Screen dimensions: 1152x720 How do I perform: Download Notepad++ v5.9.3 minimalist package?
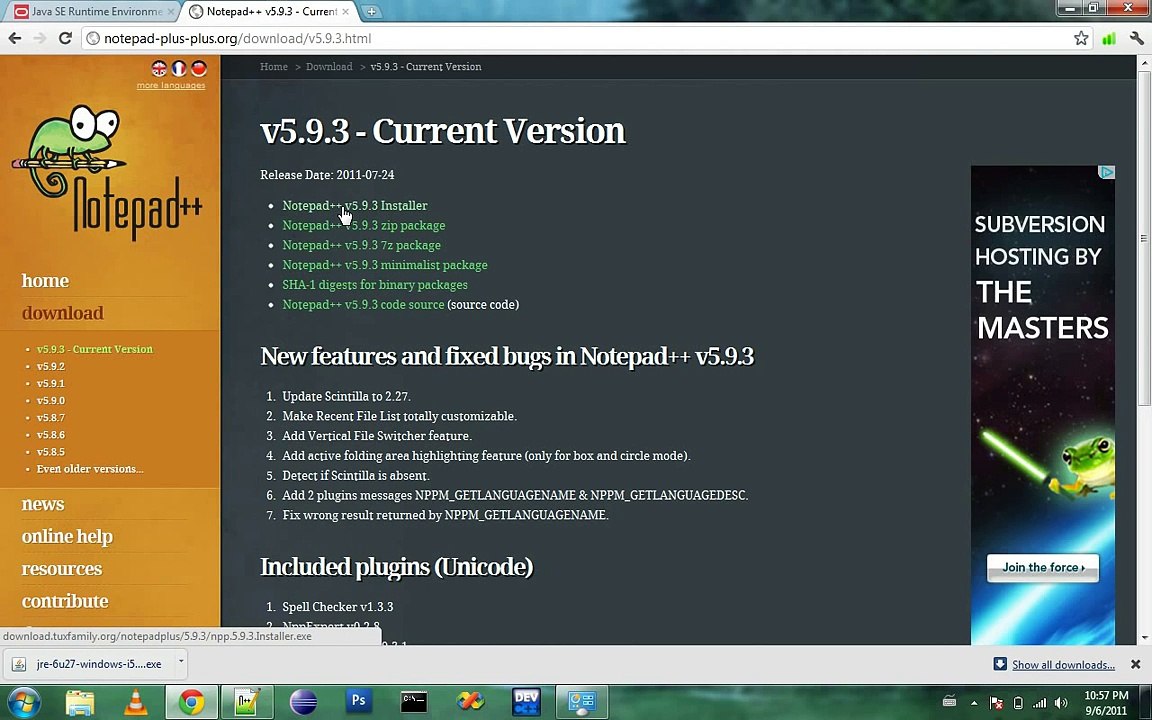pos(385,265)
